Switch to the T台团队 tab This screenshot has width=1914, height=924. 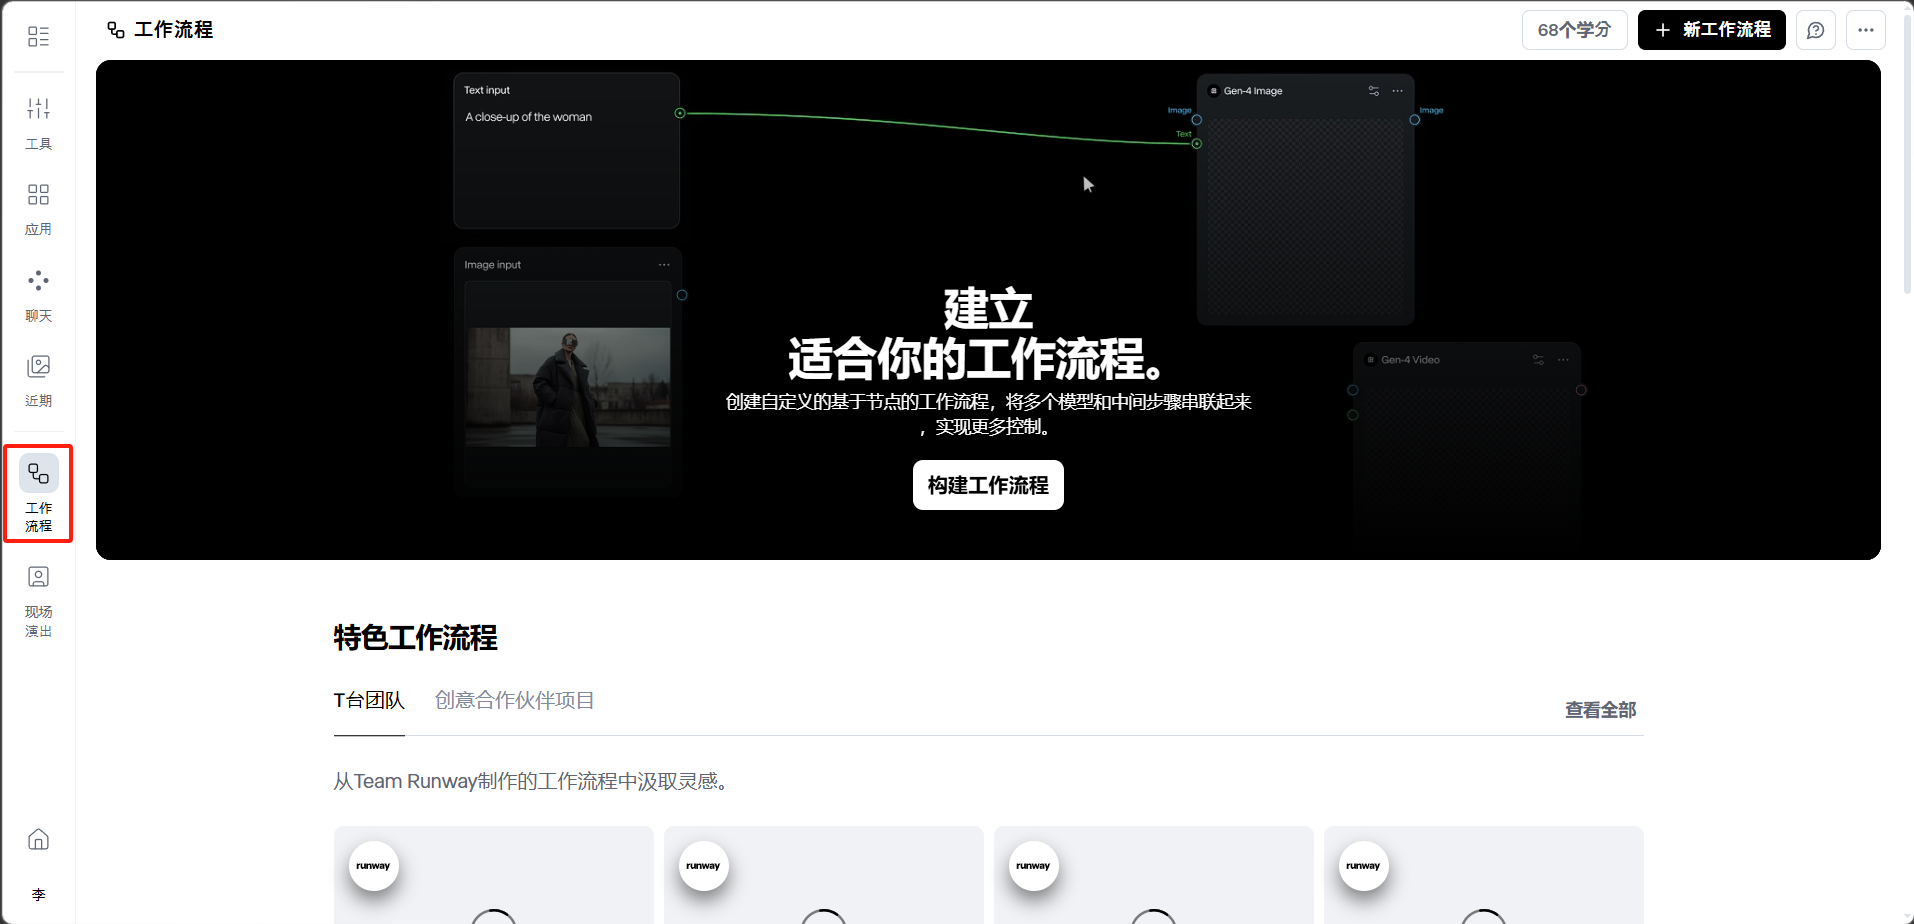pos(369,701)
